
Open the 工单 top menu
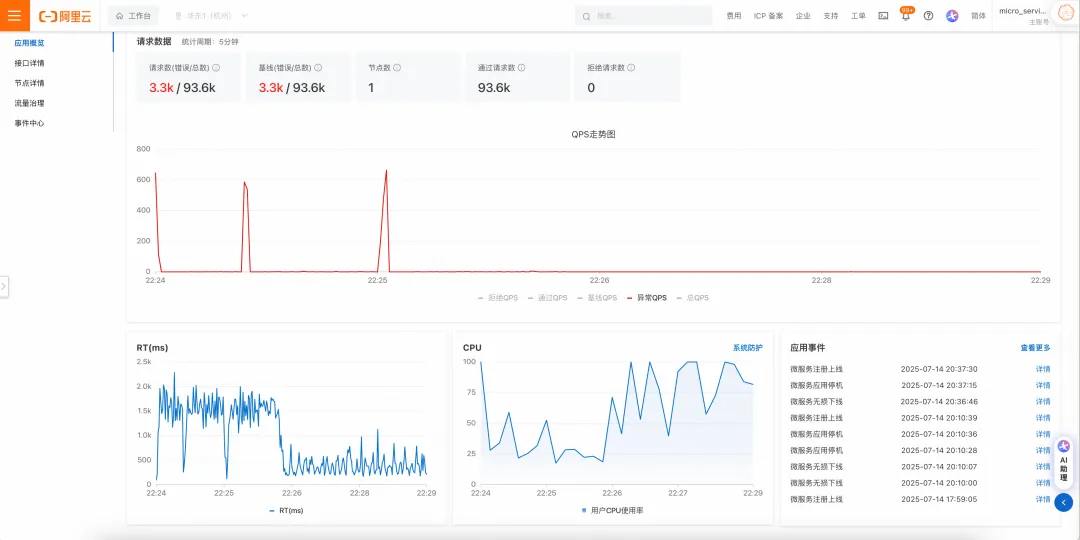[858, 16]
